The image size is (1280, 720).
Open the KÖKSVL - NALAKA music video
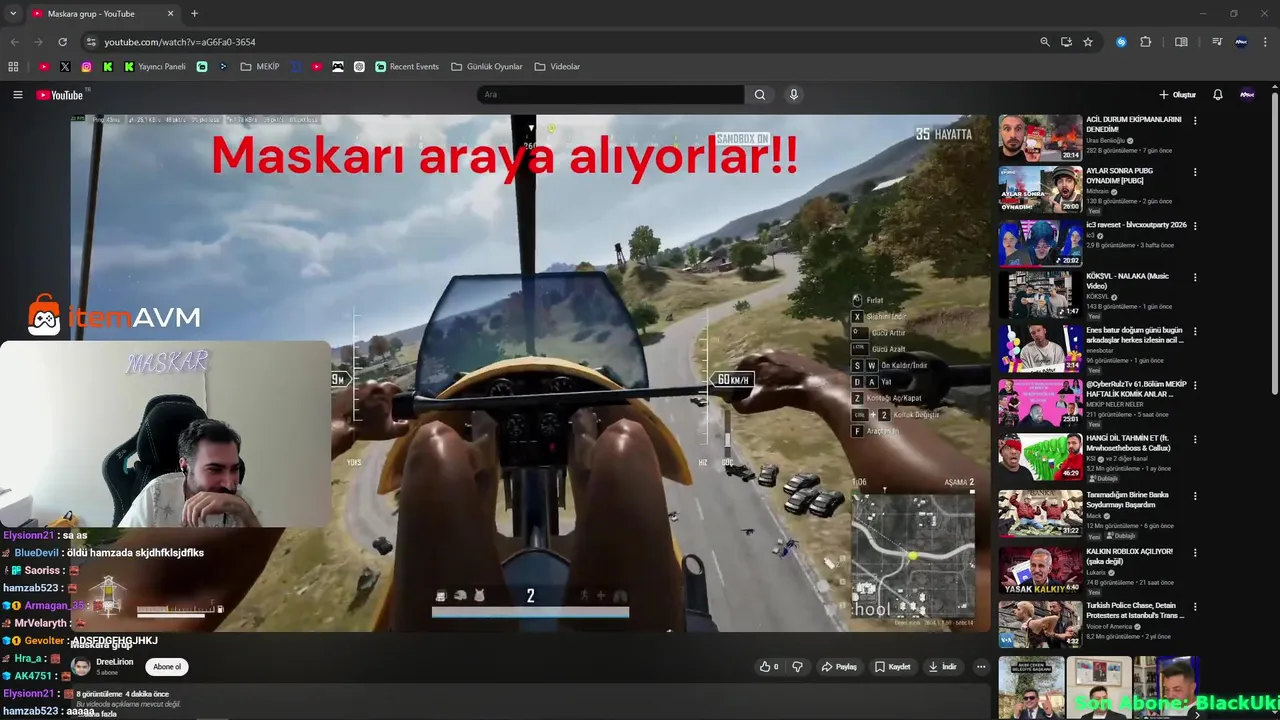tap(1040, 295)
